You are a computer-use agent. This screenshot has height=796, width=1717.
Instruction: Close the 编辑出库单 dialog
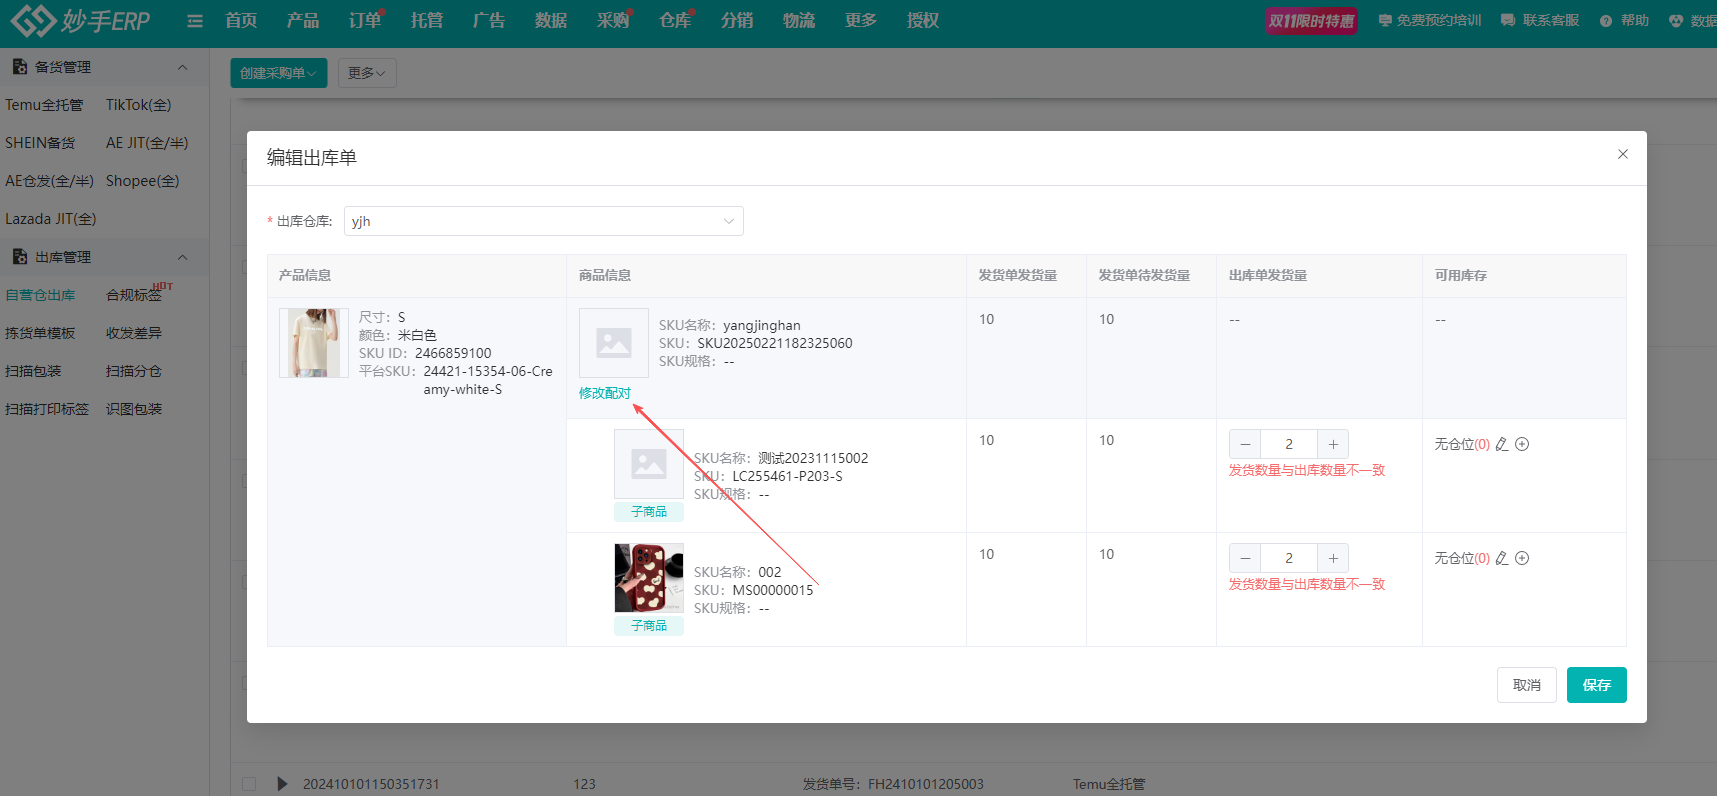[1623, 154]
